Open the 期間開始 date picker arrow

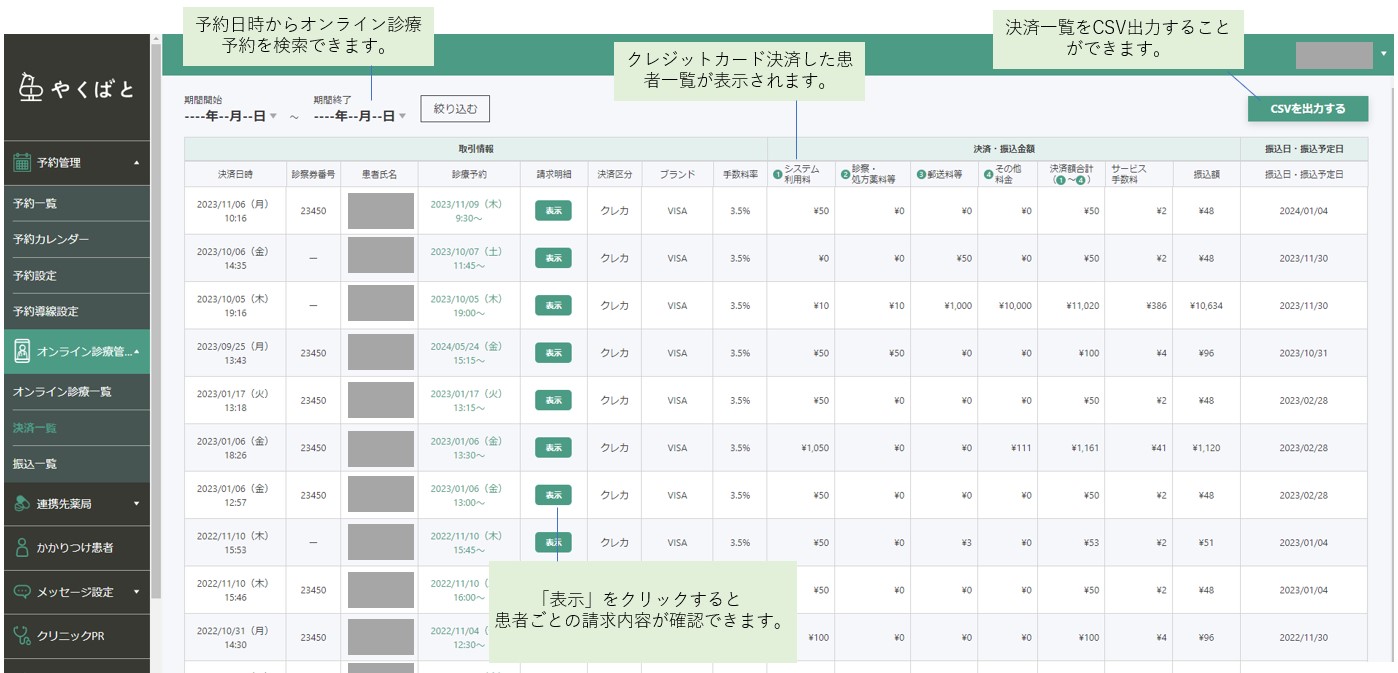(273, 116)
